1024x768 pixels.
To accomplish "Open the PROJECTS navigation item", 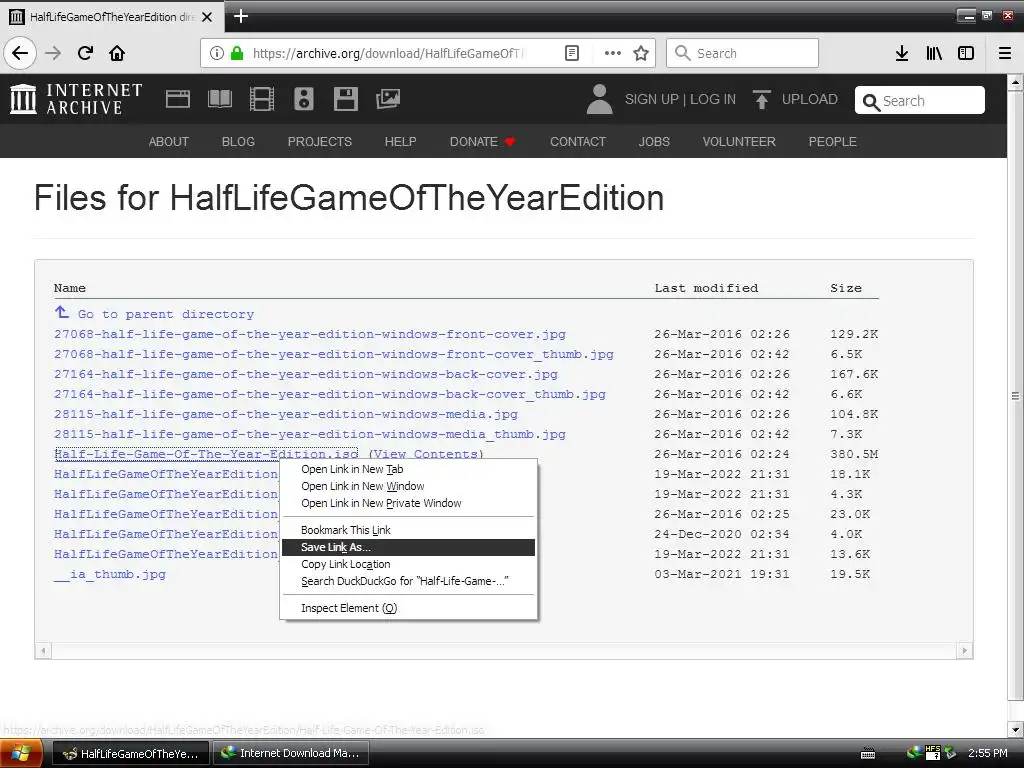I will (x=320, y=142).
